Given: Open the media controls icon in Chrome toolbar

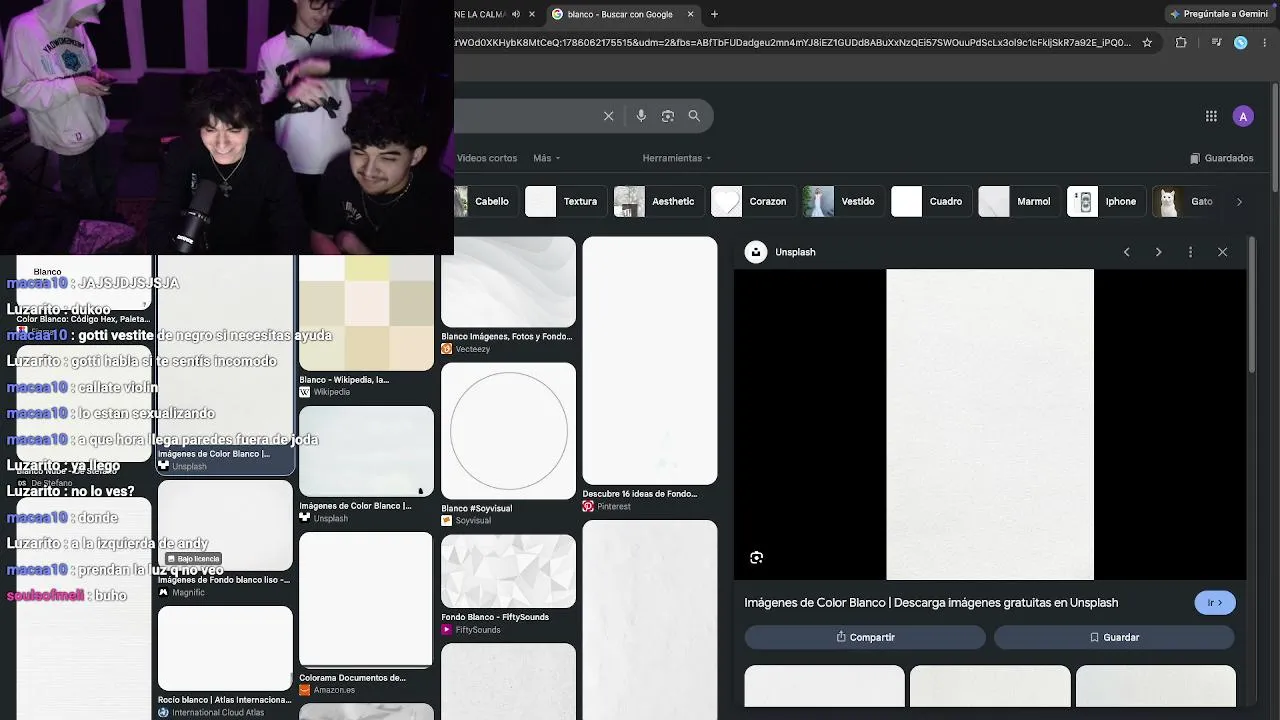Looking at the screenshot, I should tap(1216, 43).
